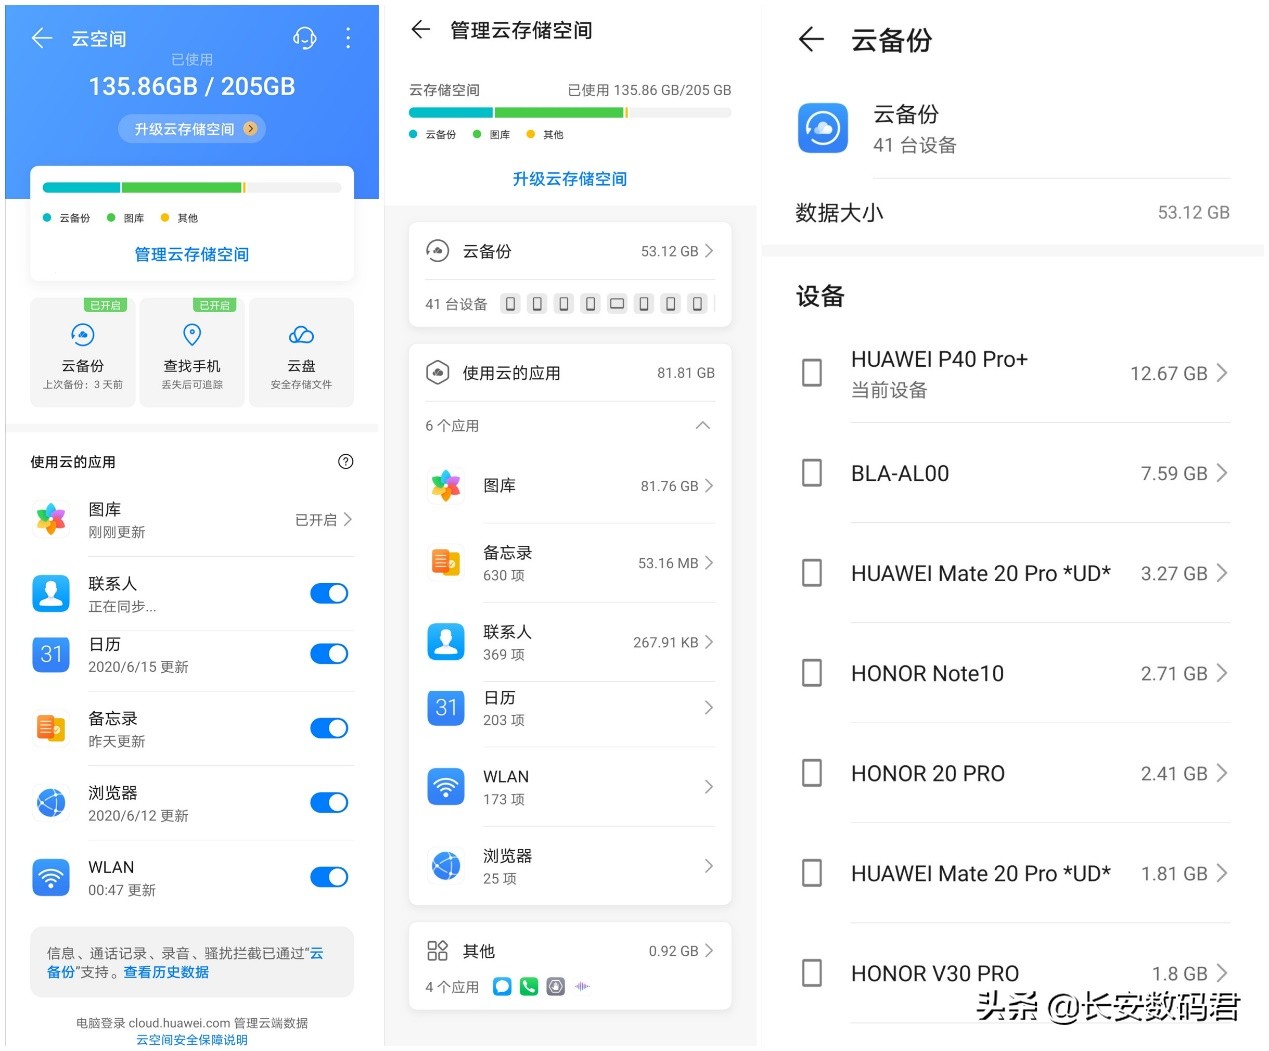Click the 图库 Gallery app icon
Screen dimensions: 1269x1051
click(51, 519)
